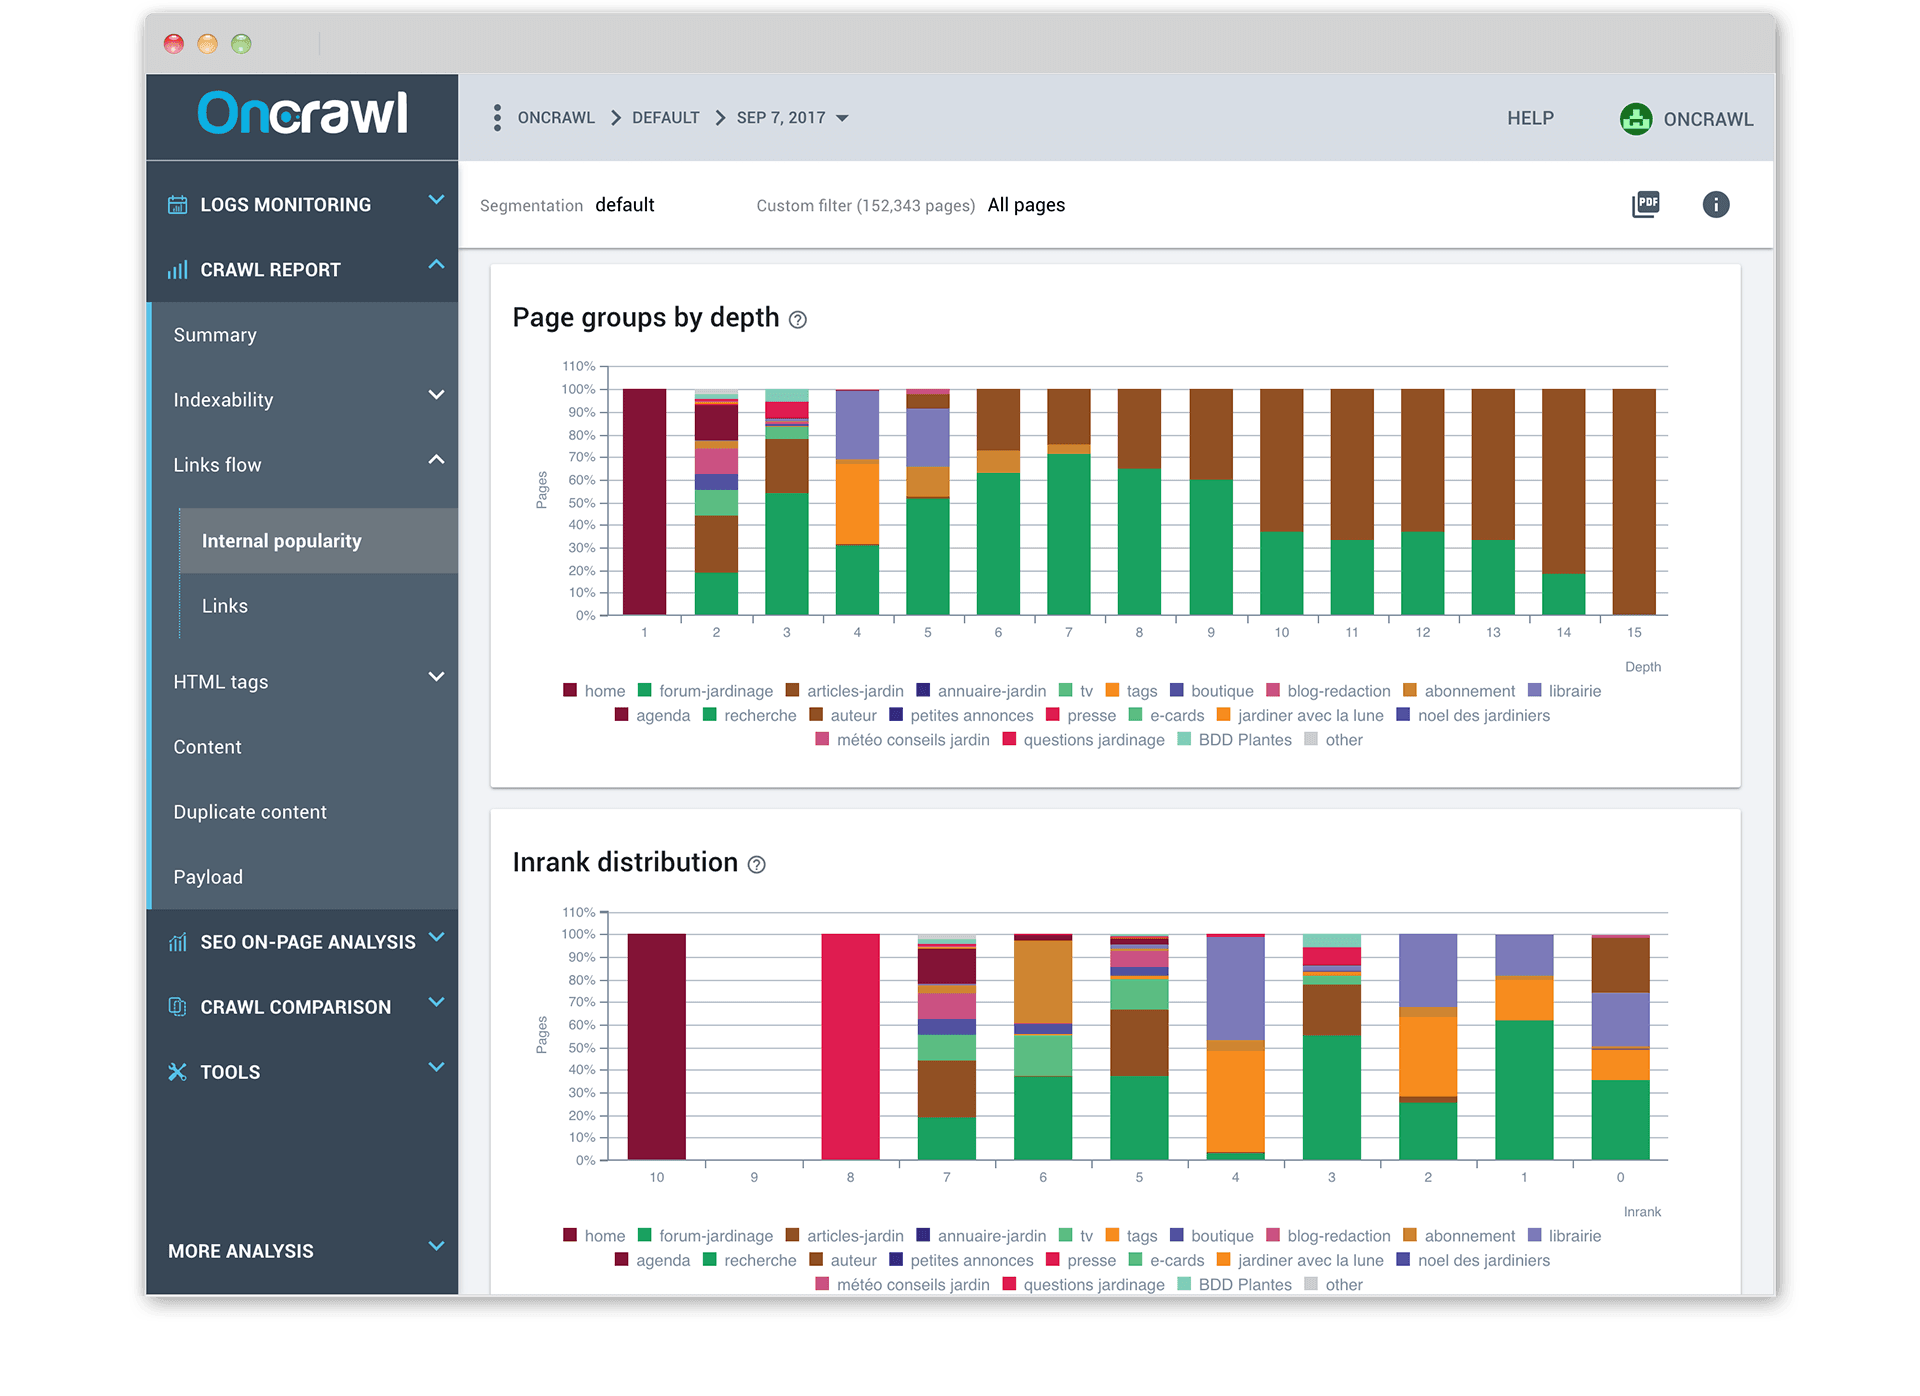Go to the Content report

click(x=207, y=747)
